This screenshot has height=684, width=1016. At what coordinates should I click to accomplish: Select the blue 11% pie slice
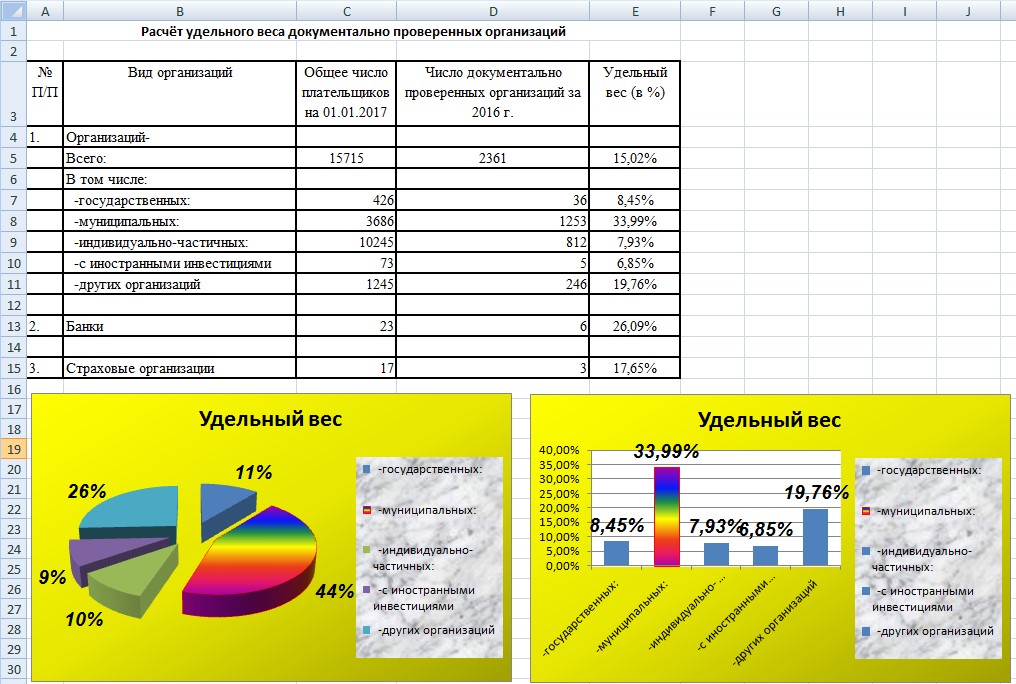[224, 507]
